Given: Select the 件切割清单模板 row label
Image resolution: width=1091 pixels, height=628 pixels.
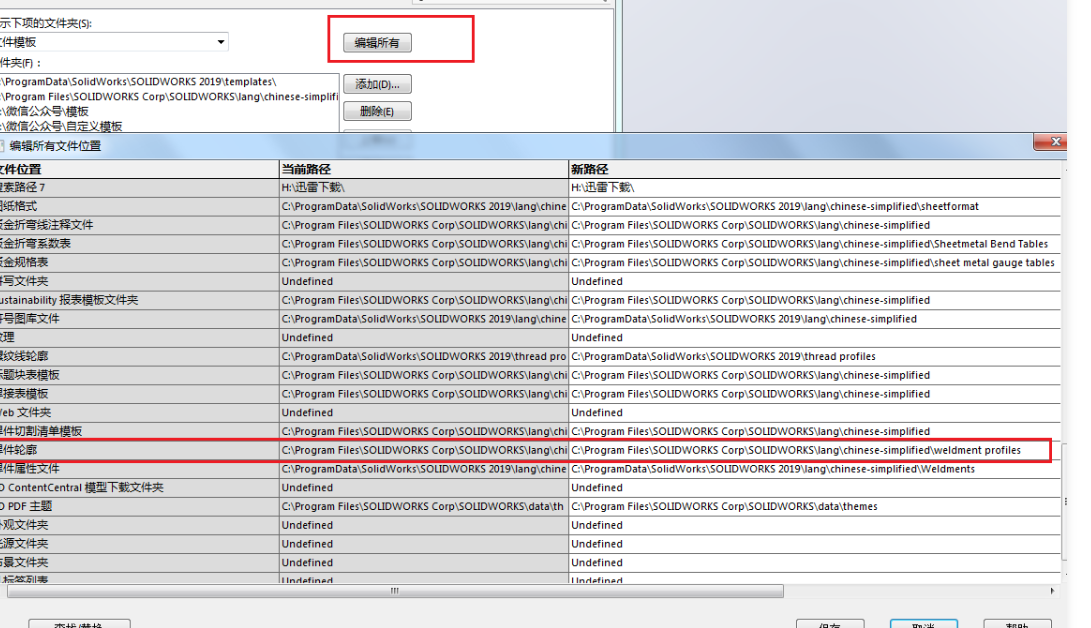Looking at the screenshot, I should (139, 432).
